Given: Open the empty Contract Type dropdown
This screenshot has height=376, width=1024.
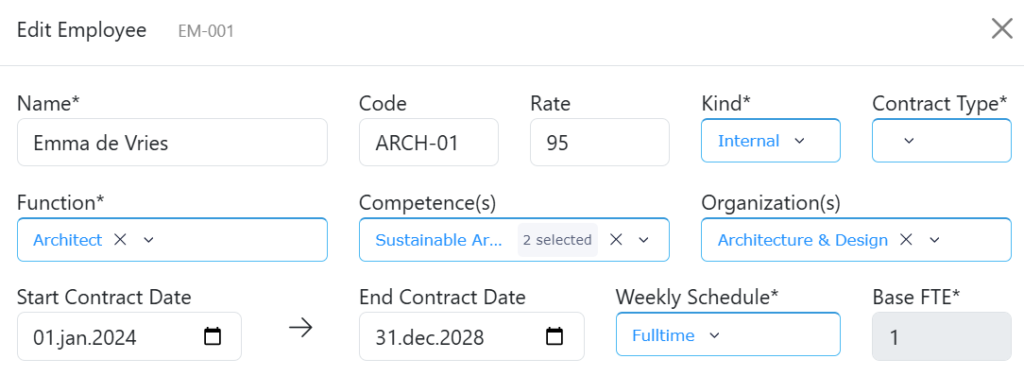Looking at the screenshot, I should (x=942, y=140).
